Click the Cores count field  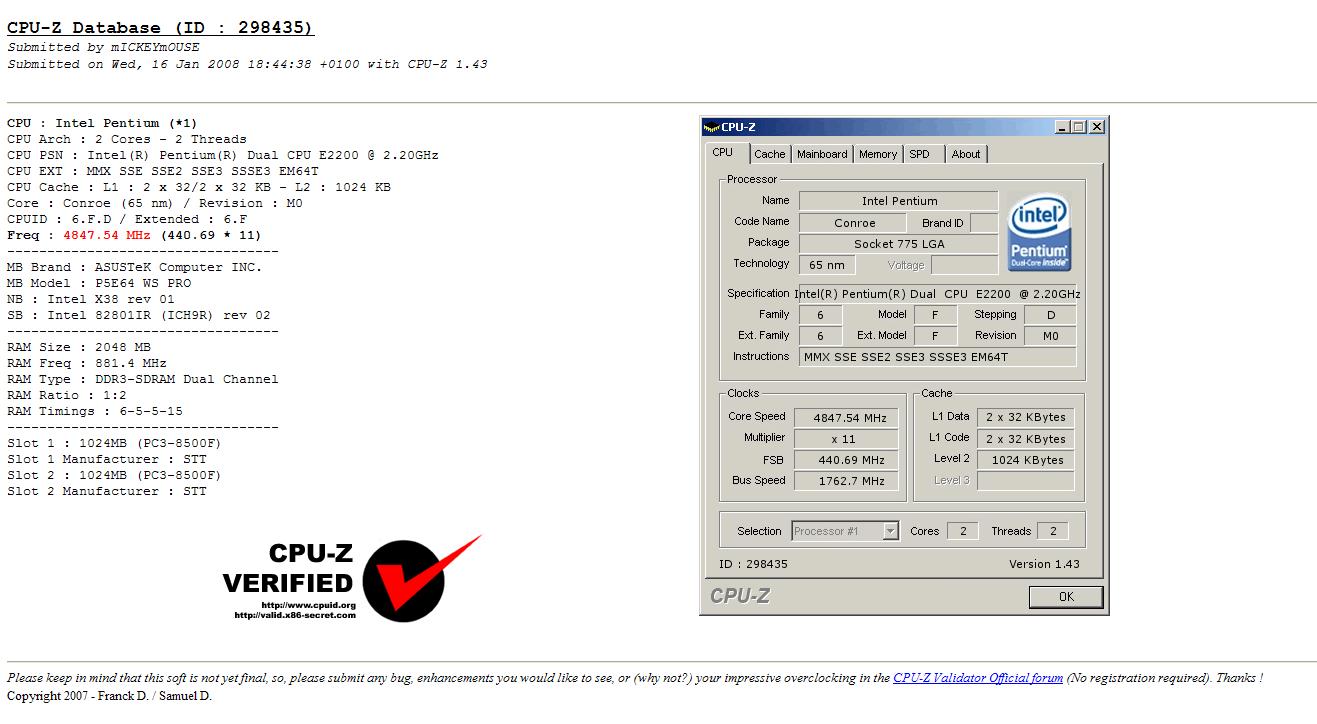pos(963,531)
